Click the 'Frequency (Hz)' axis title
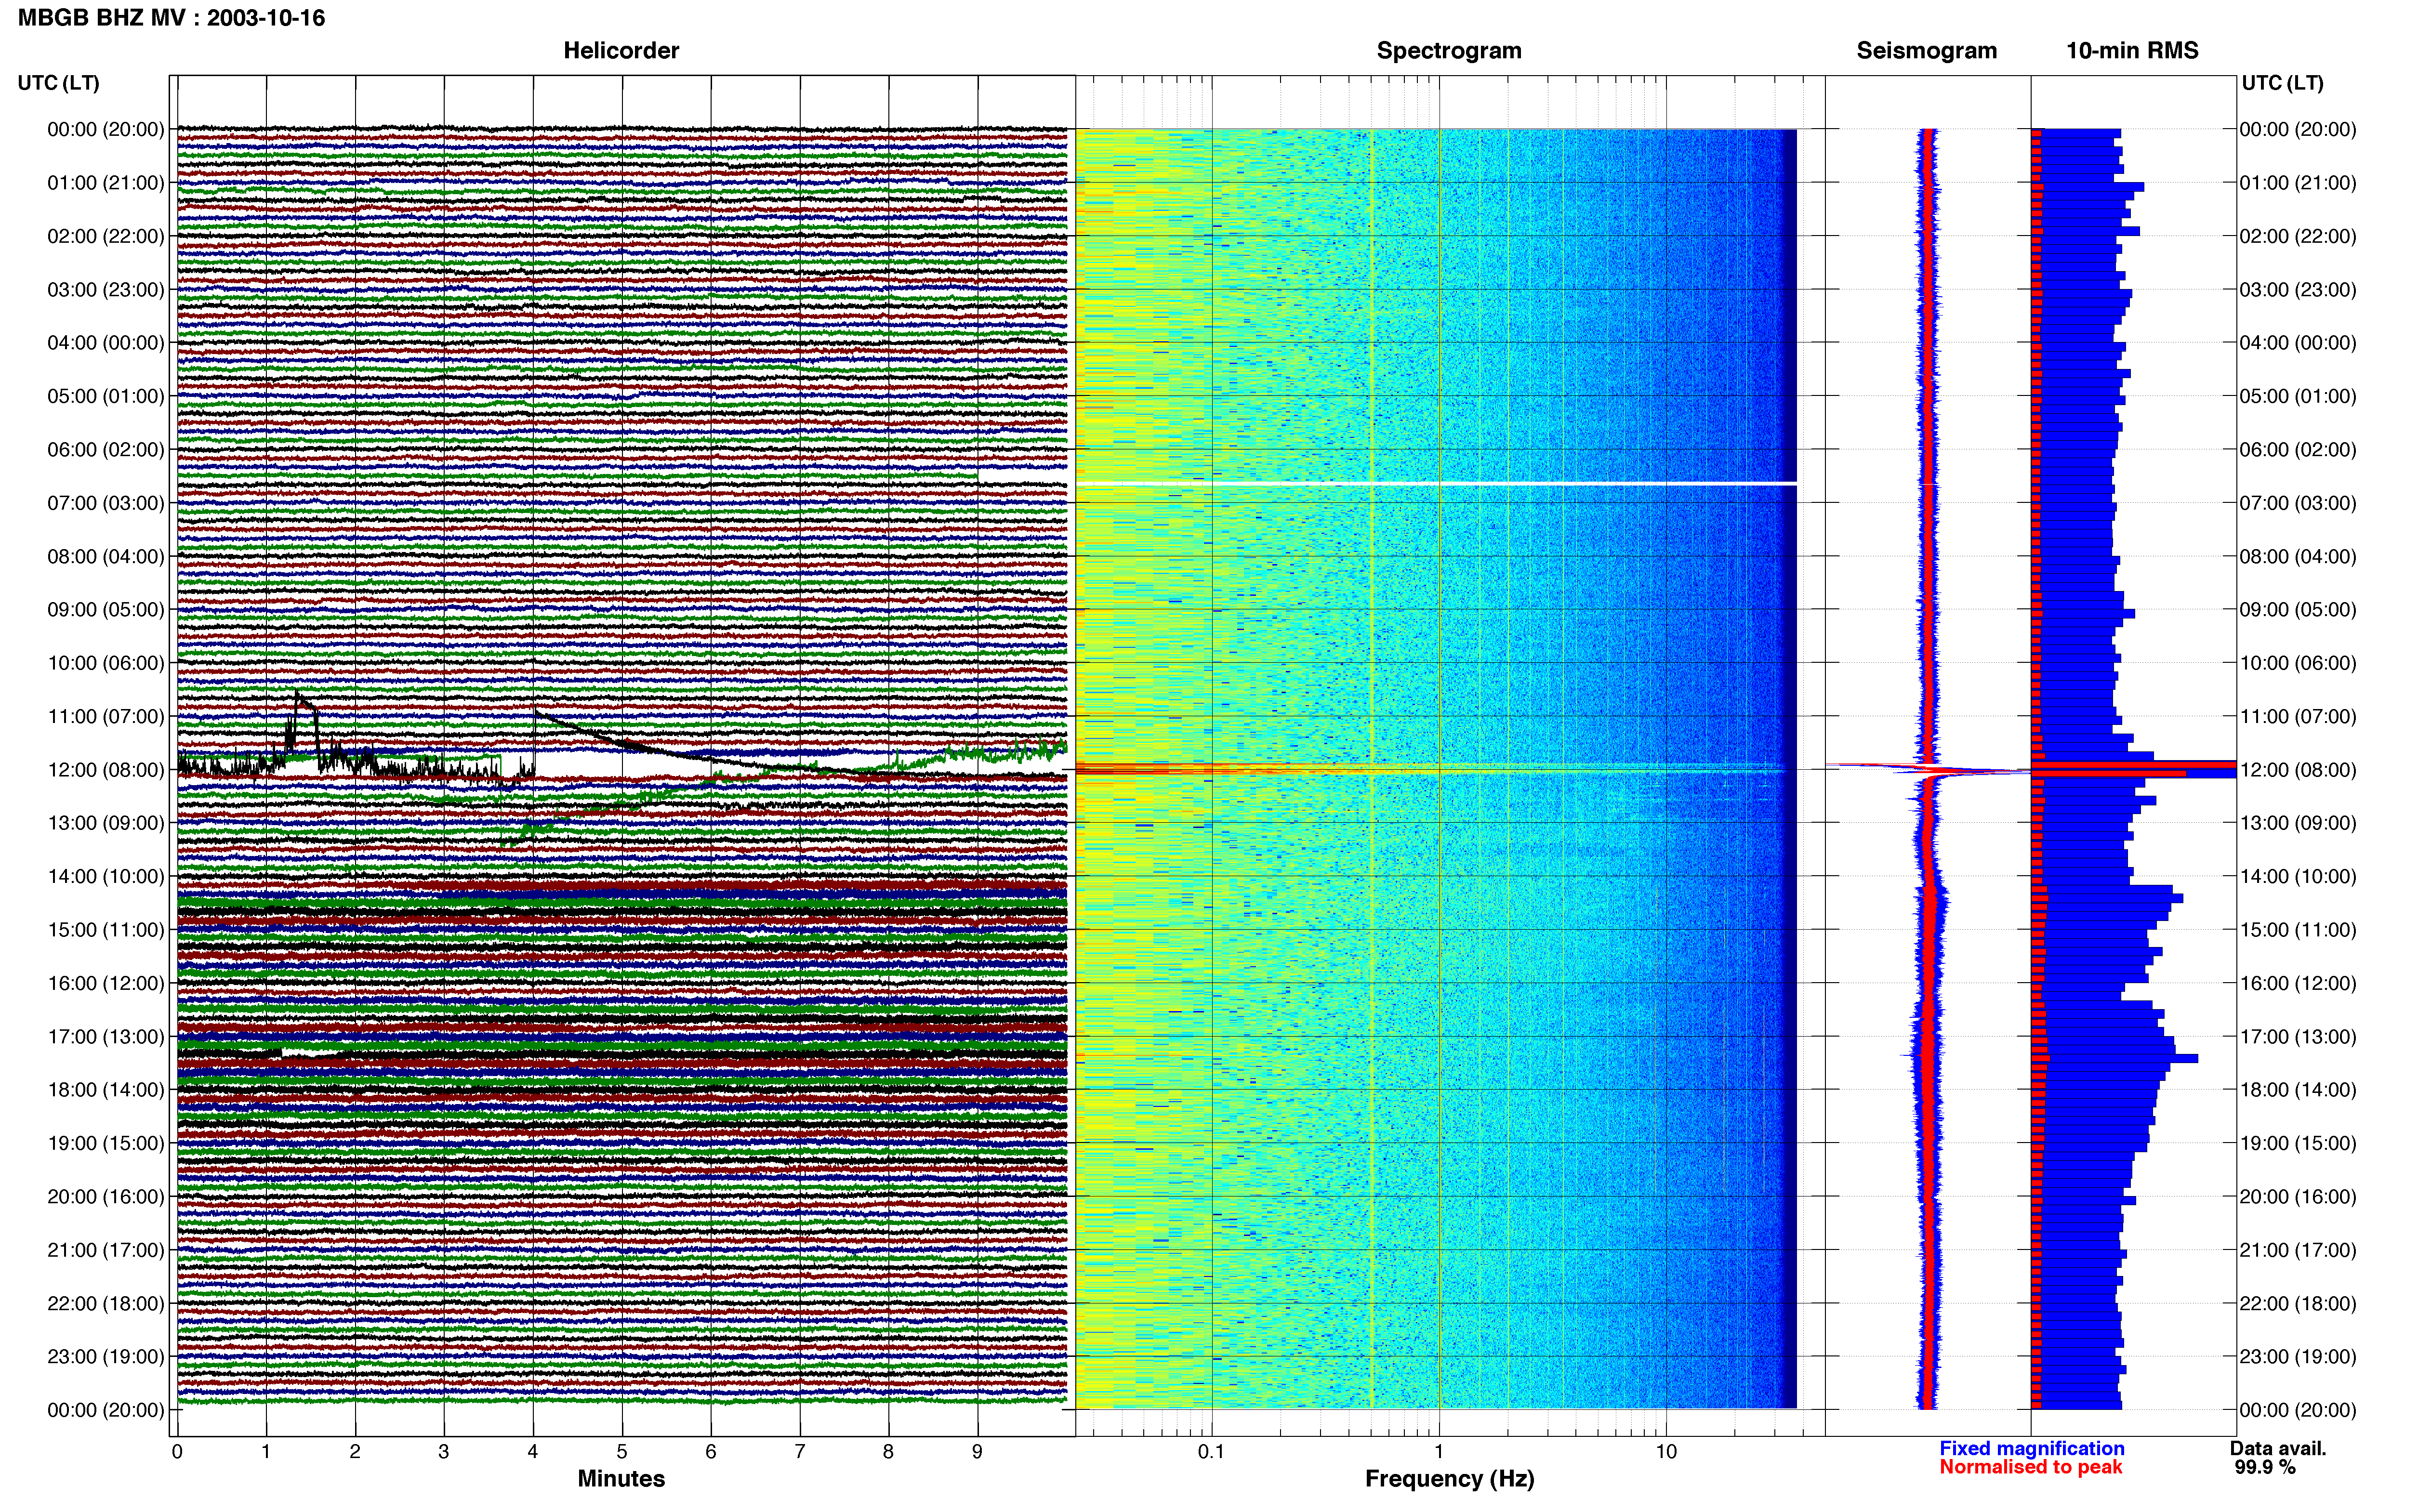 (1449, 1479)
